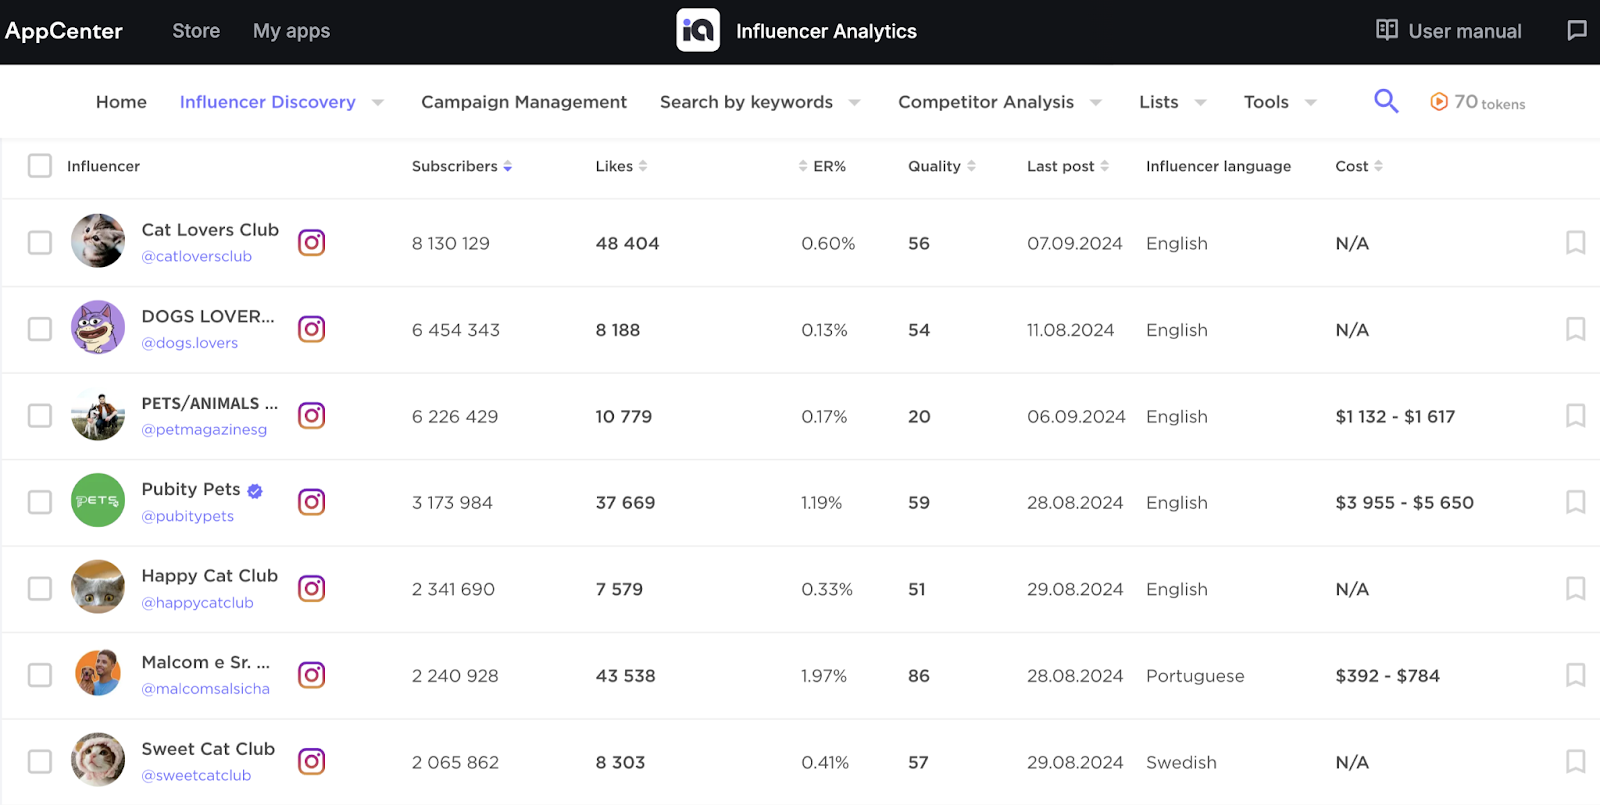Bookmark Sweet Cat Club influencer
Screen dimensions: 1600x805
(1576, 761)
